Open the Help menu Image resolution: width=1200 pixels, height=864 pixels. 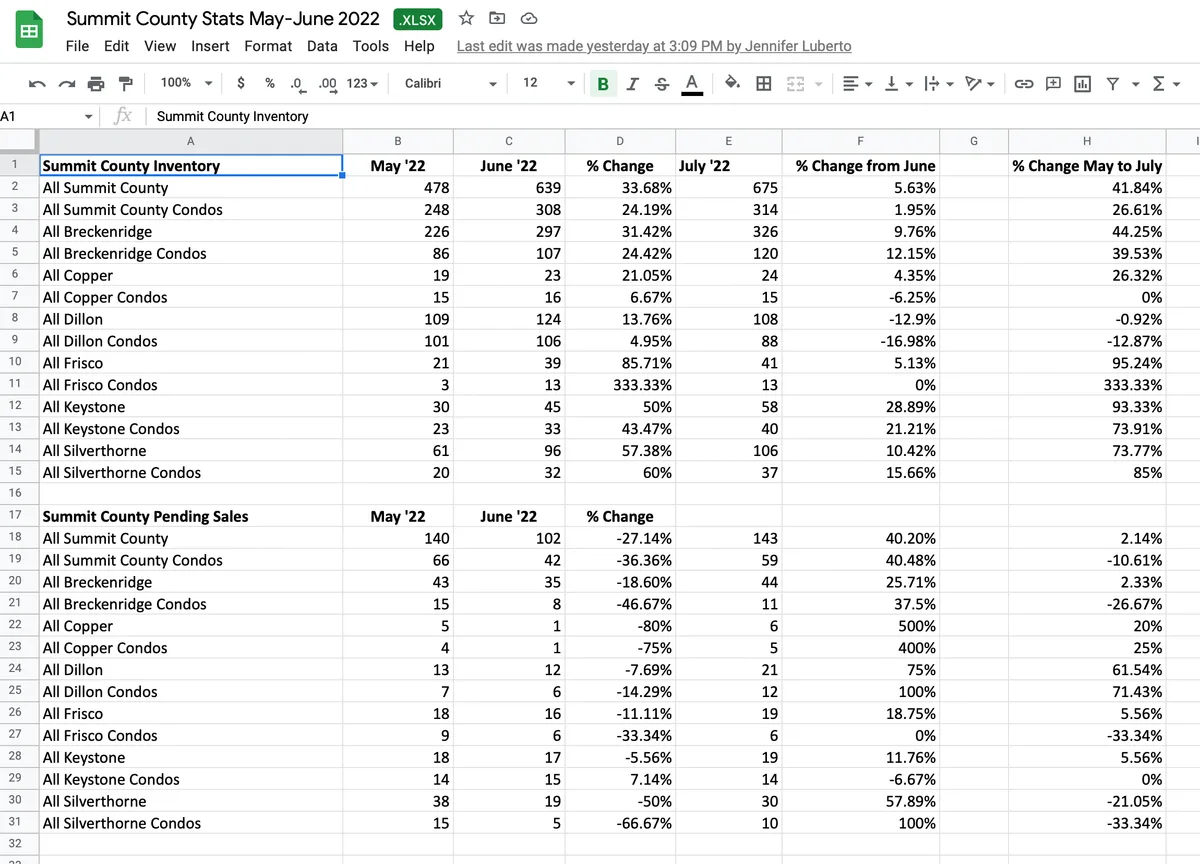pos(419,46)
